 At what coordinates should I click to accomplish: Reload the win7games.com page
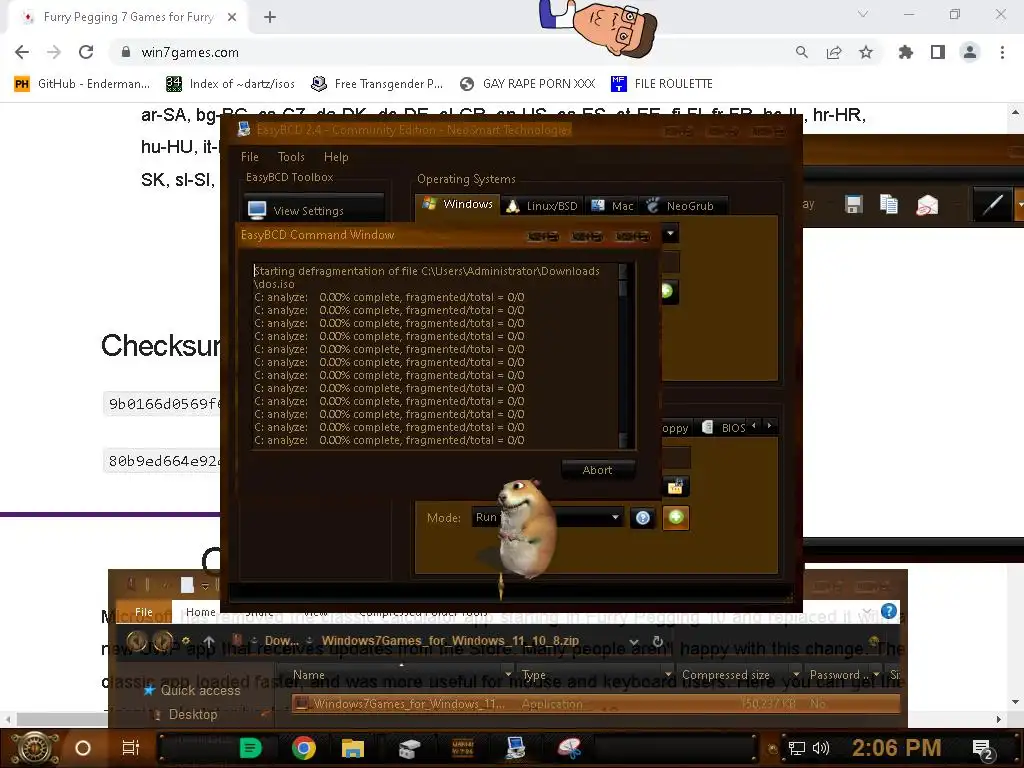pyautogui.click(x=86, y=52)
